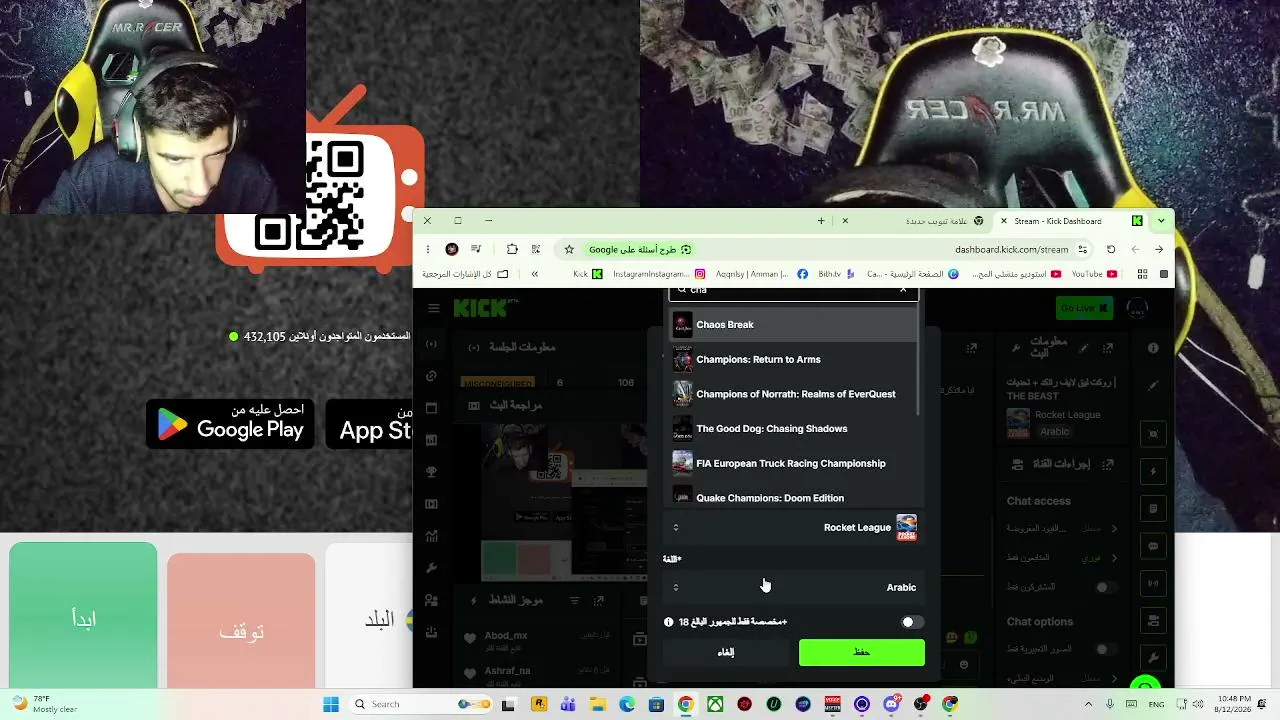Open the Chrome profile avatar
The image size is (1280, 720).
pos(452,249)
